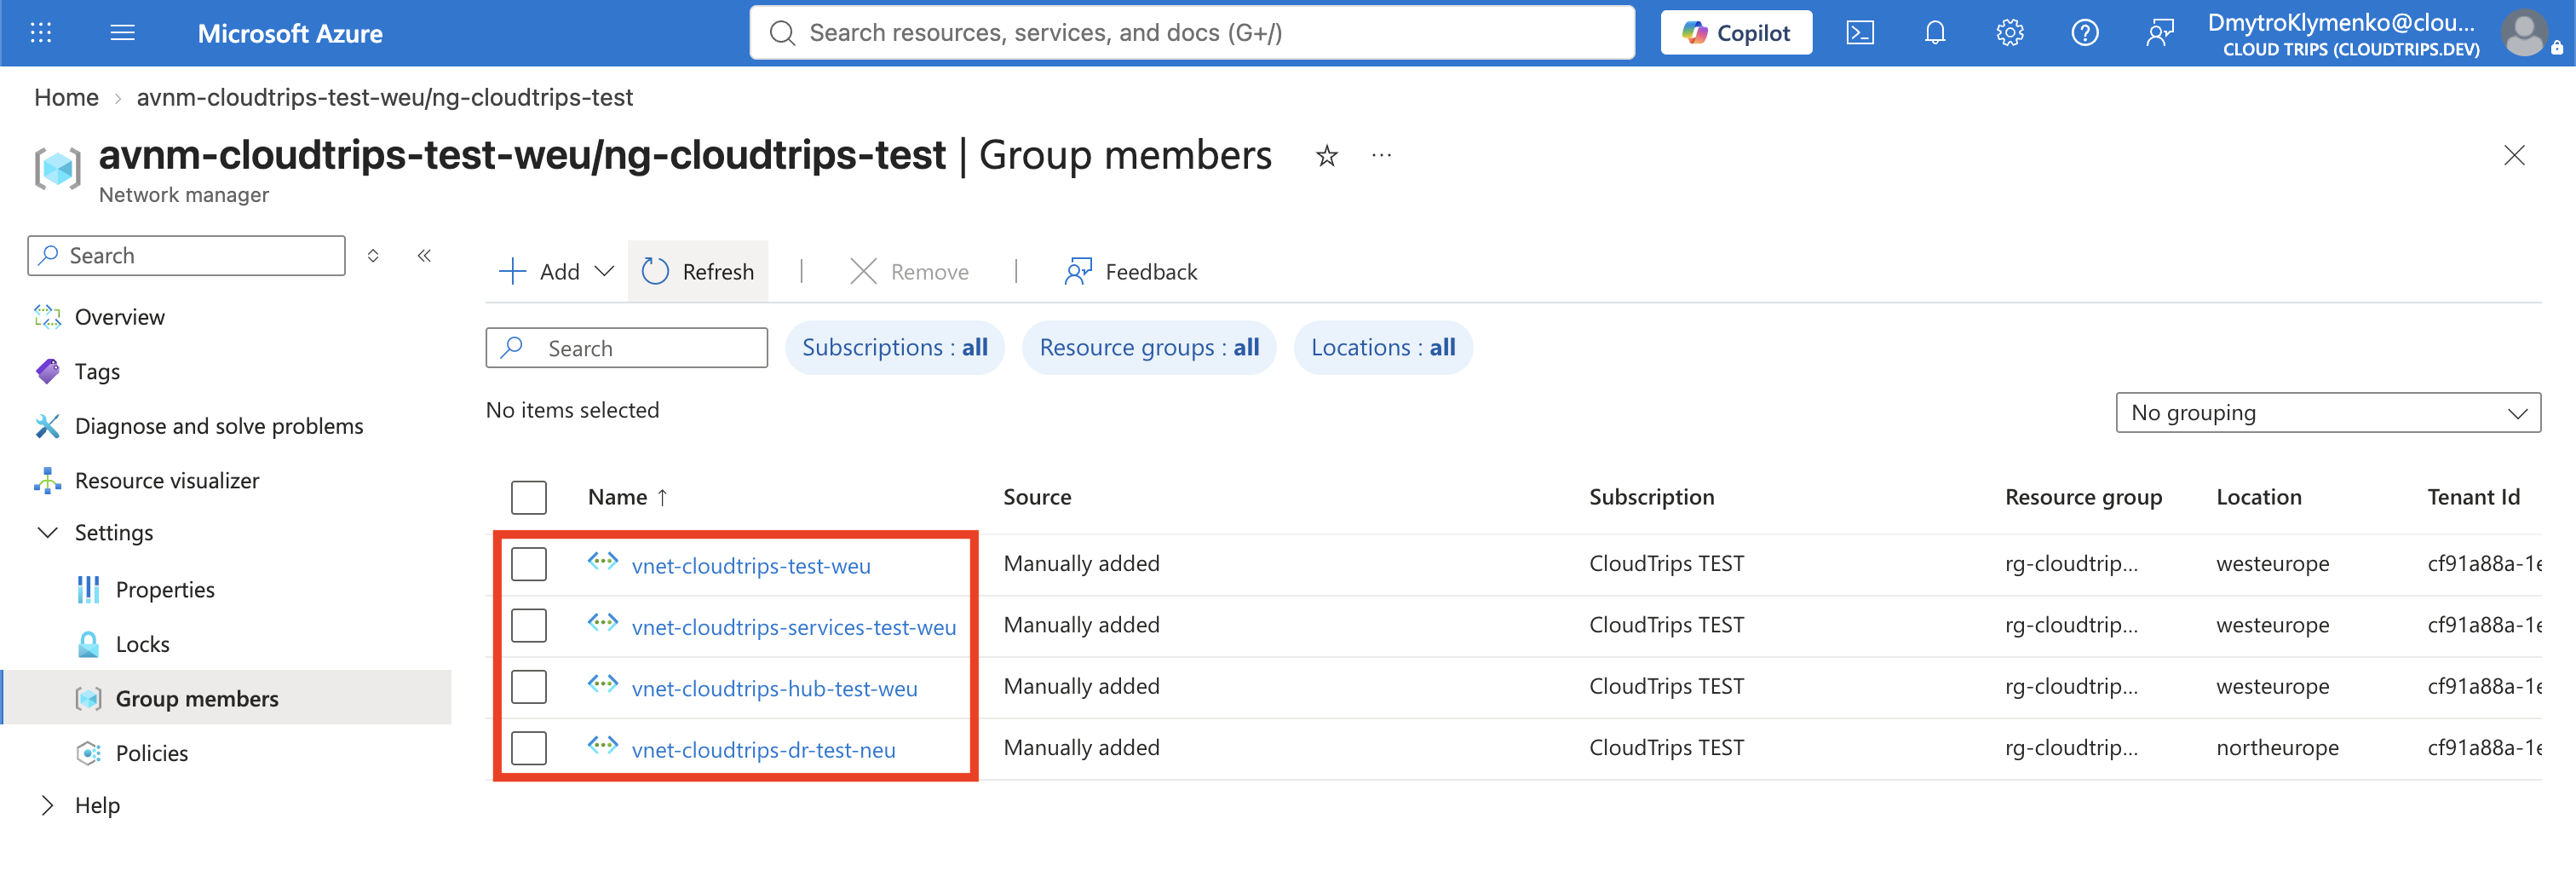Open avnm-cloudtrips-test-weu/ng-cloudtrips-test breadcrumb
This screenshot has width=2576, height=871.
point(384,97)
